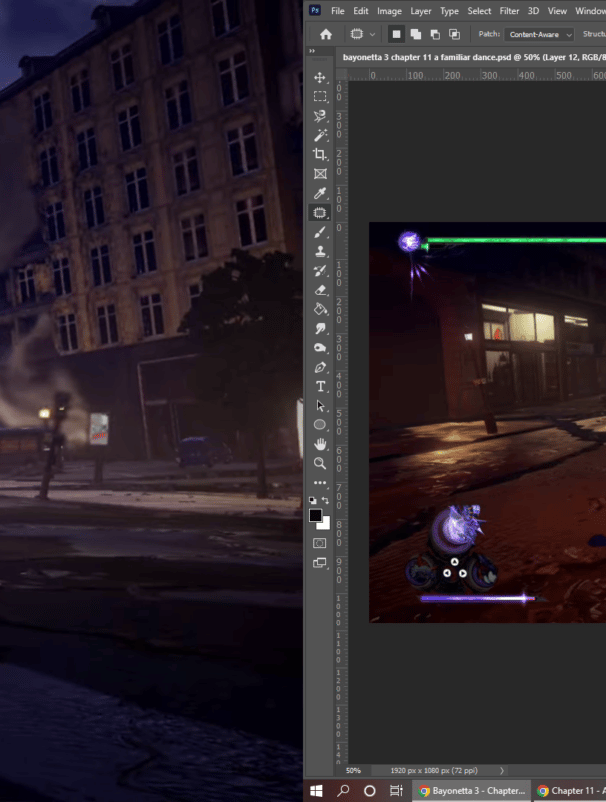Image resolution: width=606 pixels, height=802 pixels.
Task: Click the black foreground color swatch
Action: coord(316,516)
